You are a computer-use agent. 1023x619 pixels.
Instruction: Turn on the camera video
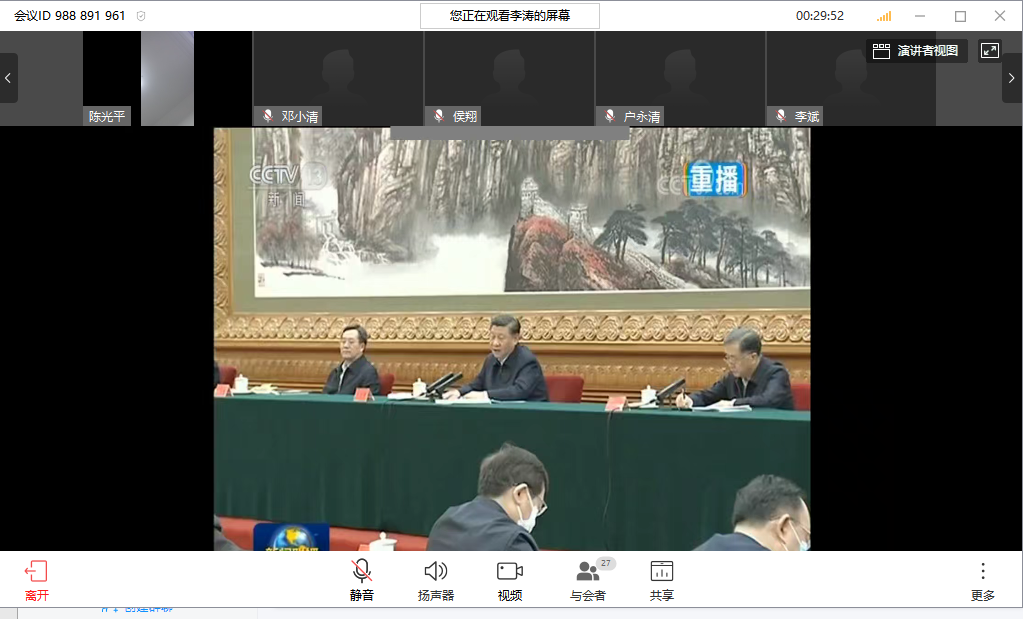[x=510, y=572]
